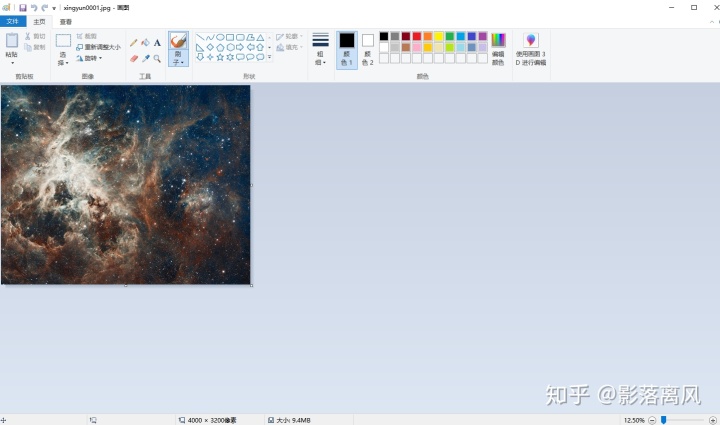720x425 pixels.
Task: Click the zoom in plus button
Action: click(x=713, y=420)
